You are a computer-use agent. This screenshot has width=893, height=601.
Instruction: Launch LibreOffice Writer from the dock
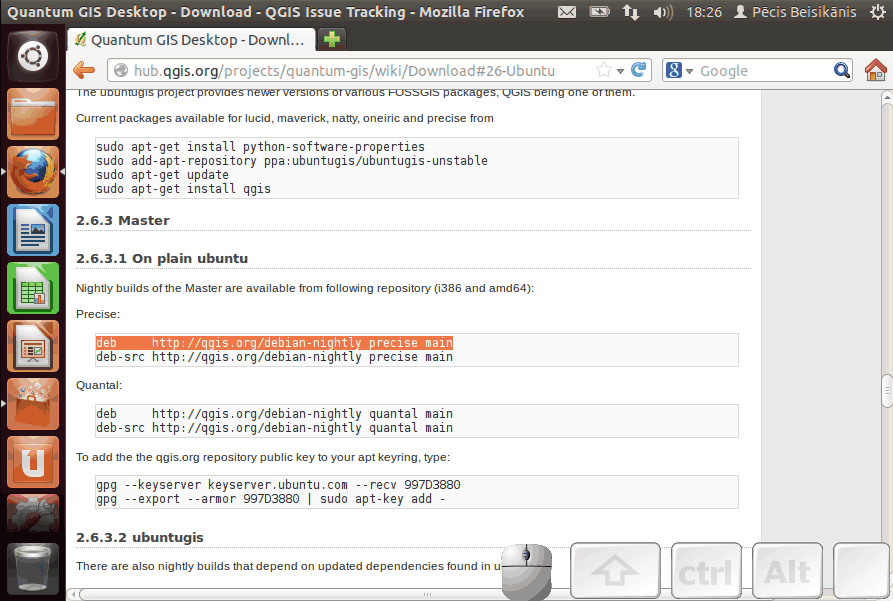click(33, 230)
